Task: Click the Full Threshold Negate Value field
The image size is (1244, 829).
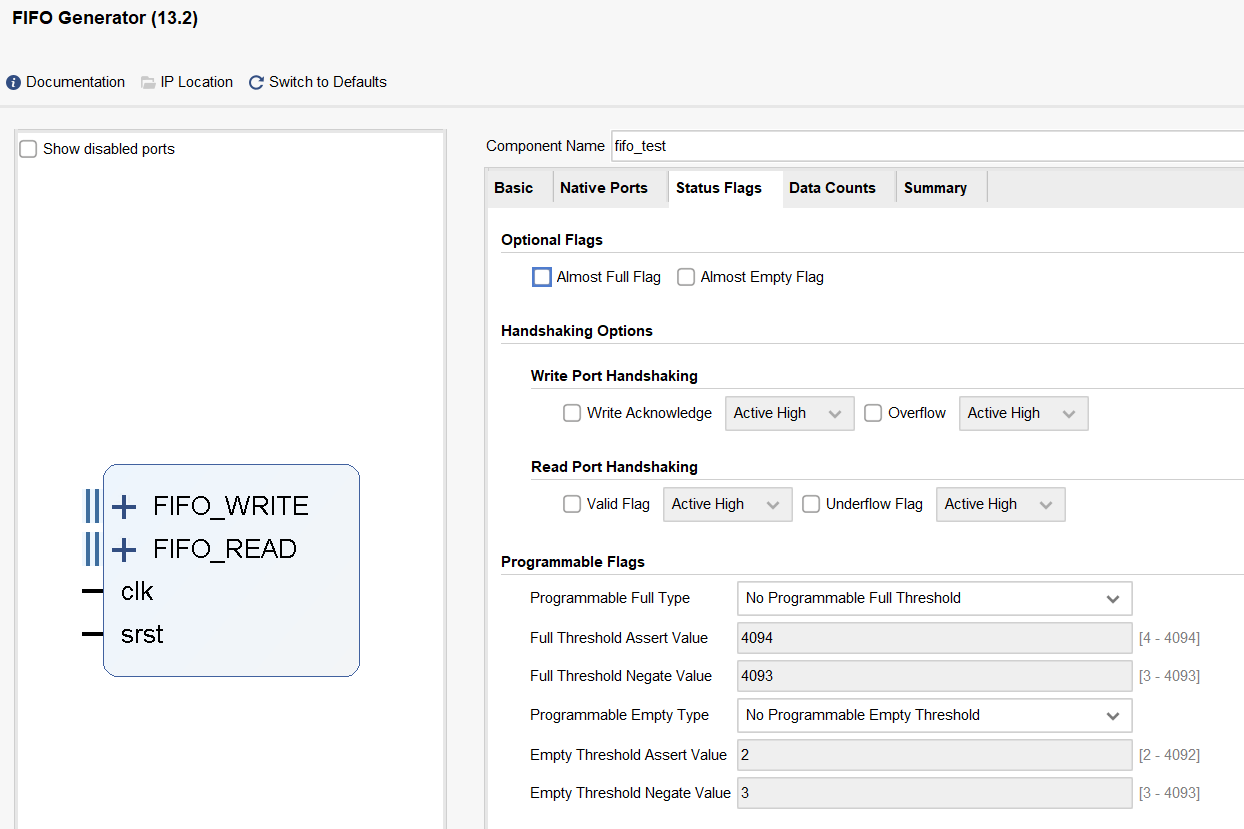Action: (935, 676)
